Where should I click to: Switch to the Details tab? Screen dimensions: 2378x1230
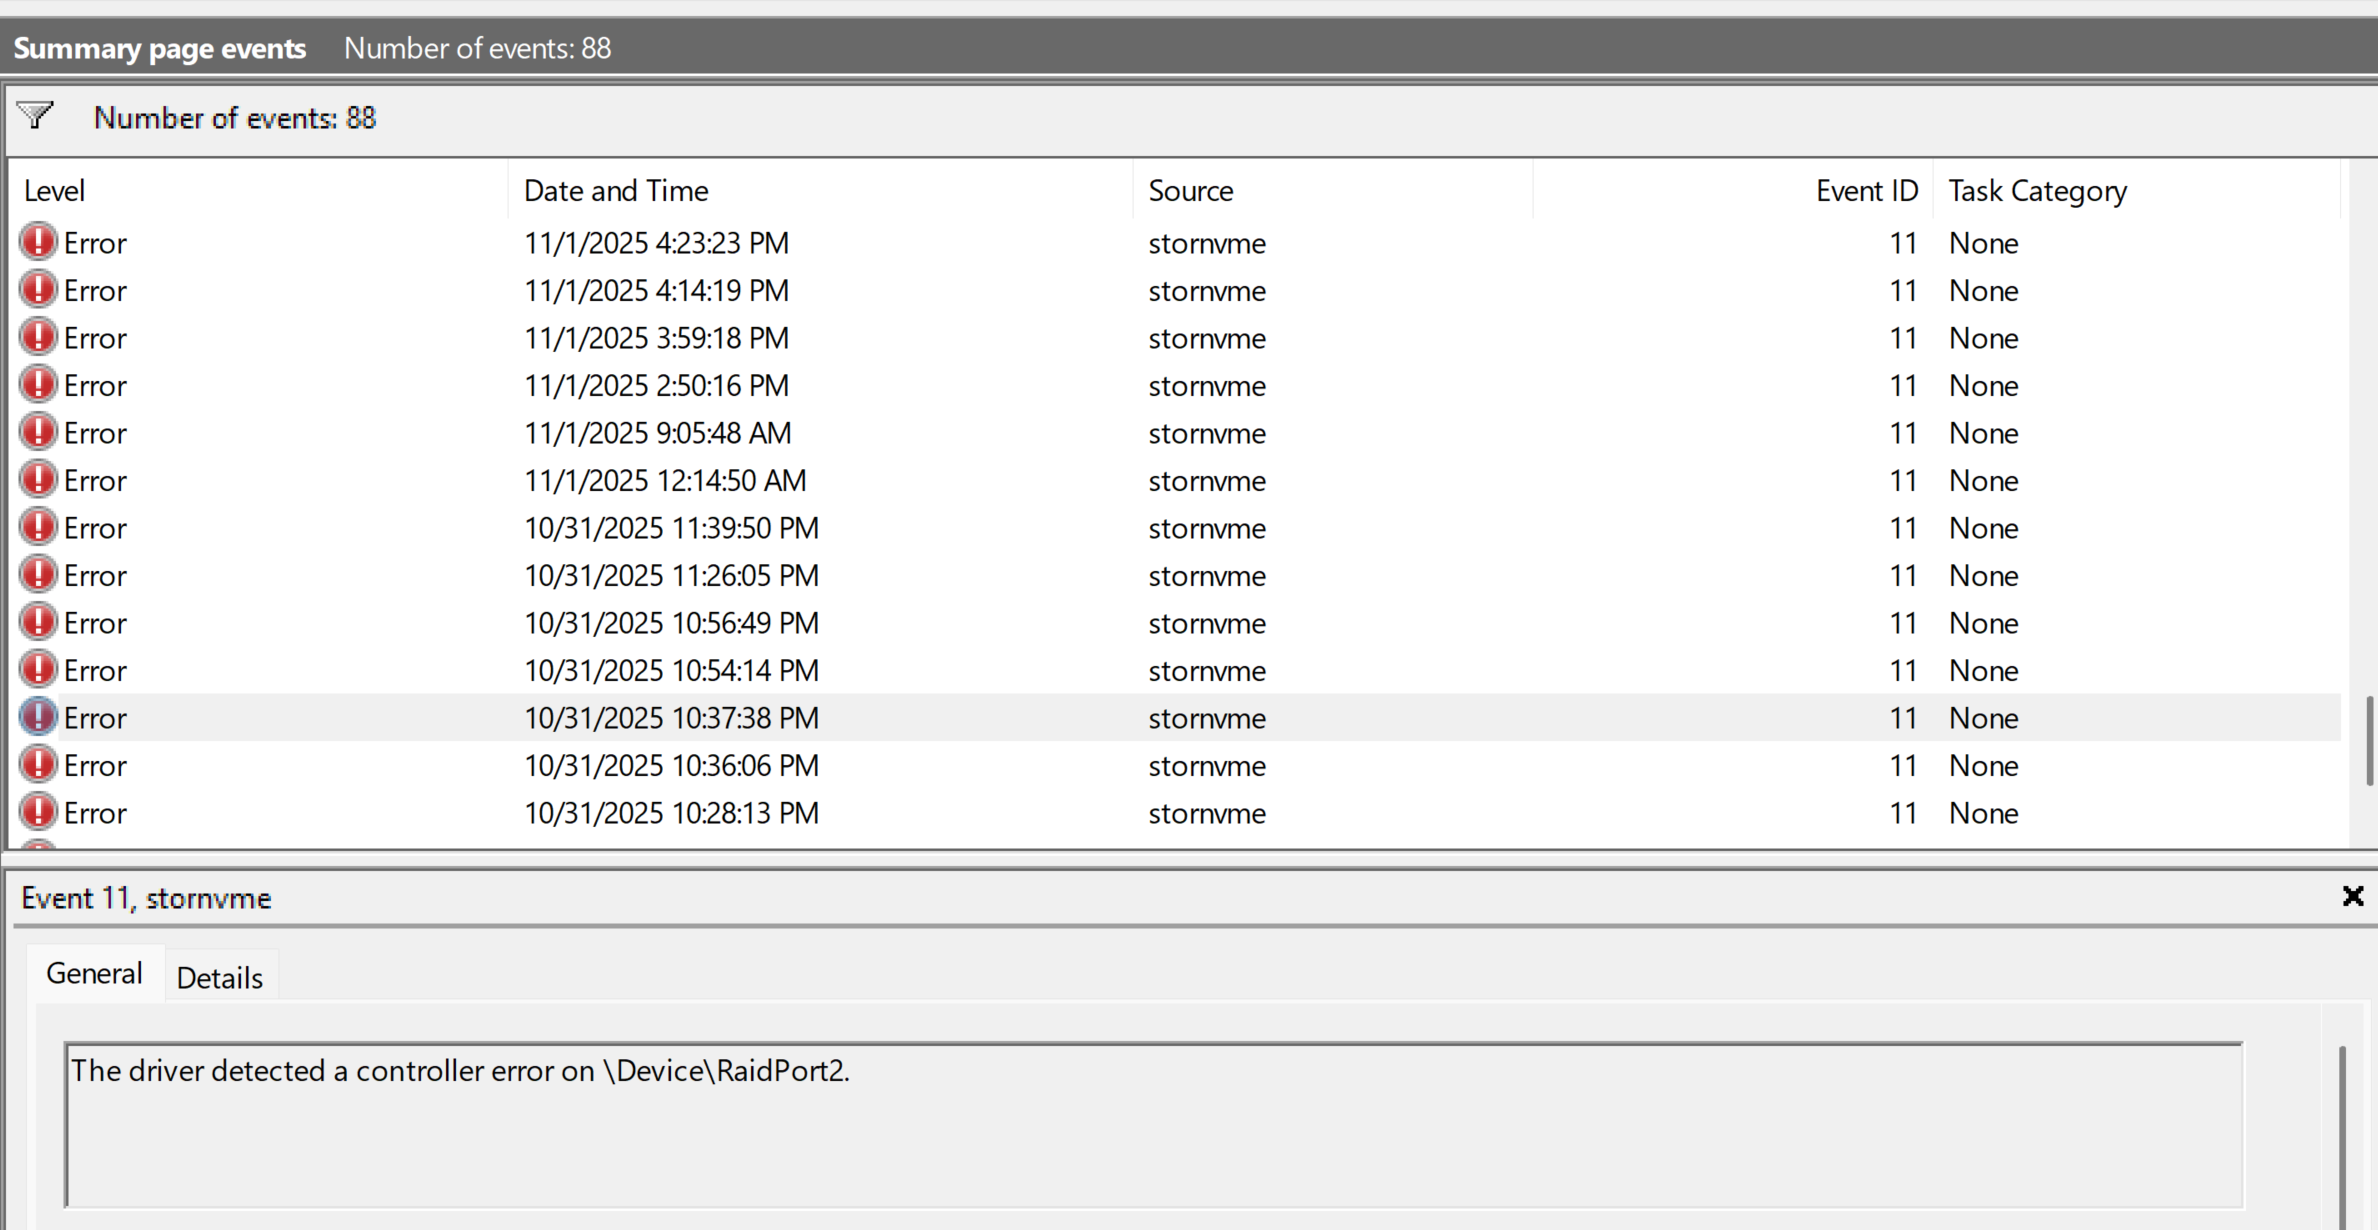click(219, 977)
